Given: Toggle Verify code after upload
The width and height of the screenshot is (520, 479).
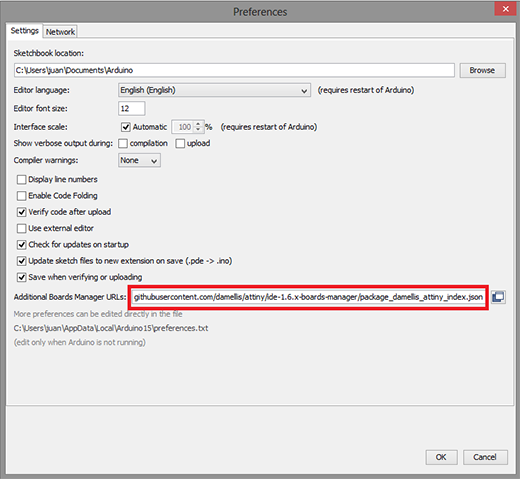Looking at the screenshot, I should coord(21,212).
